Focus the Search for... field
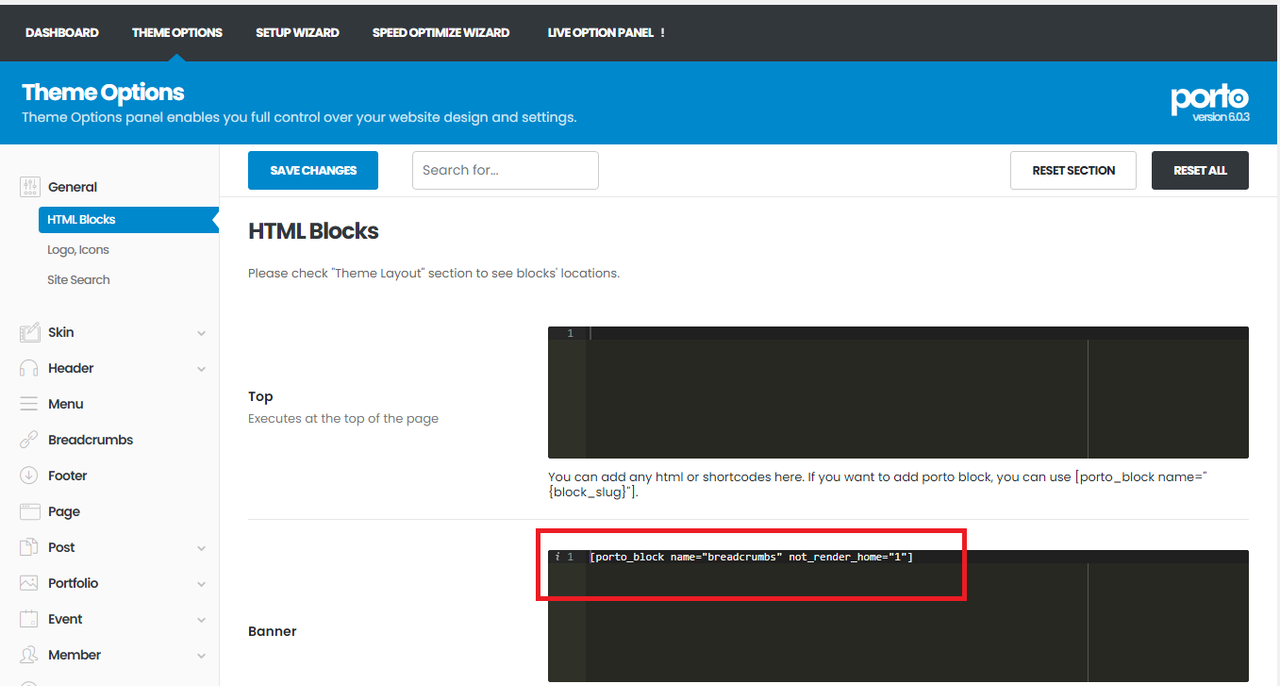The image size is (1280, 686). [505, 170]
